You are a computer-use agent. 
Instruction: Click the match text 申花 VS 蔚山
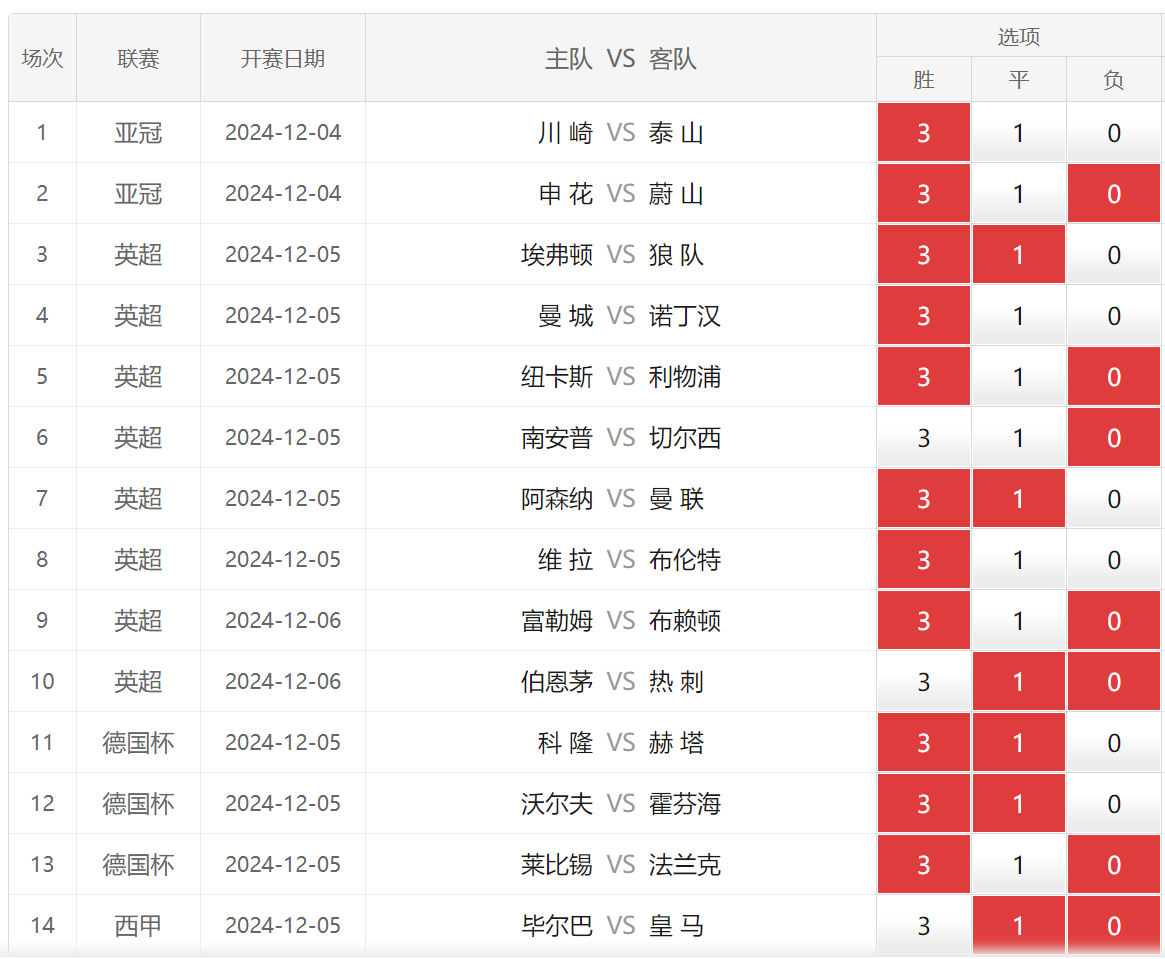[x=621, y=194]
